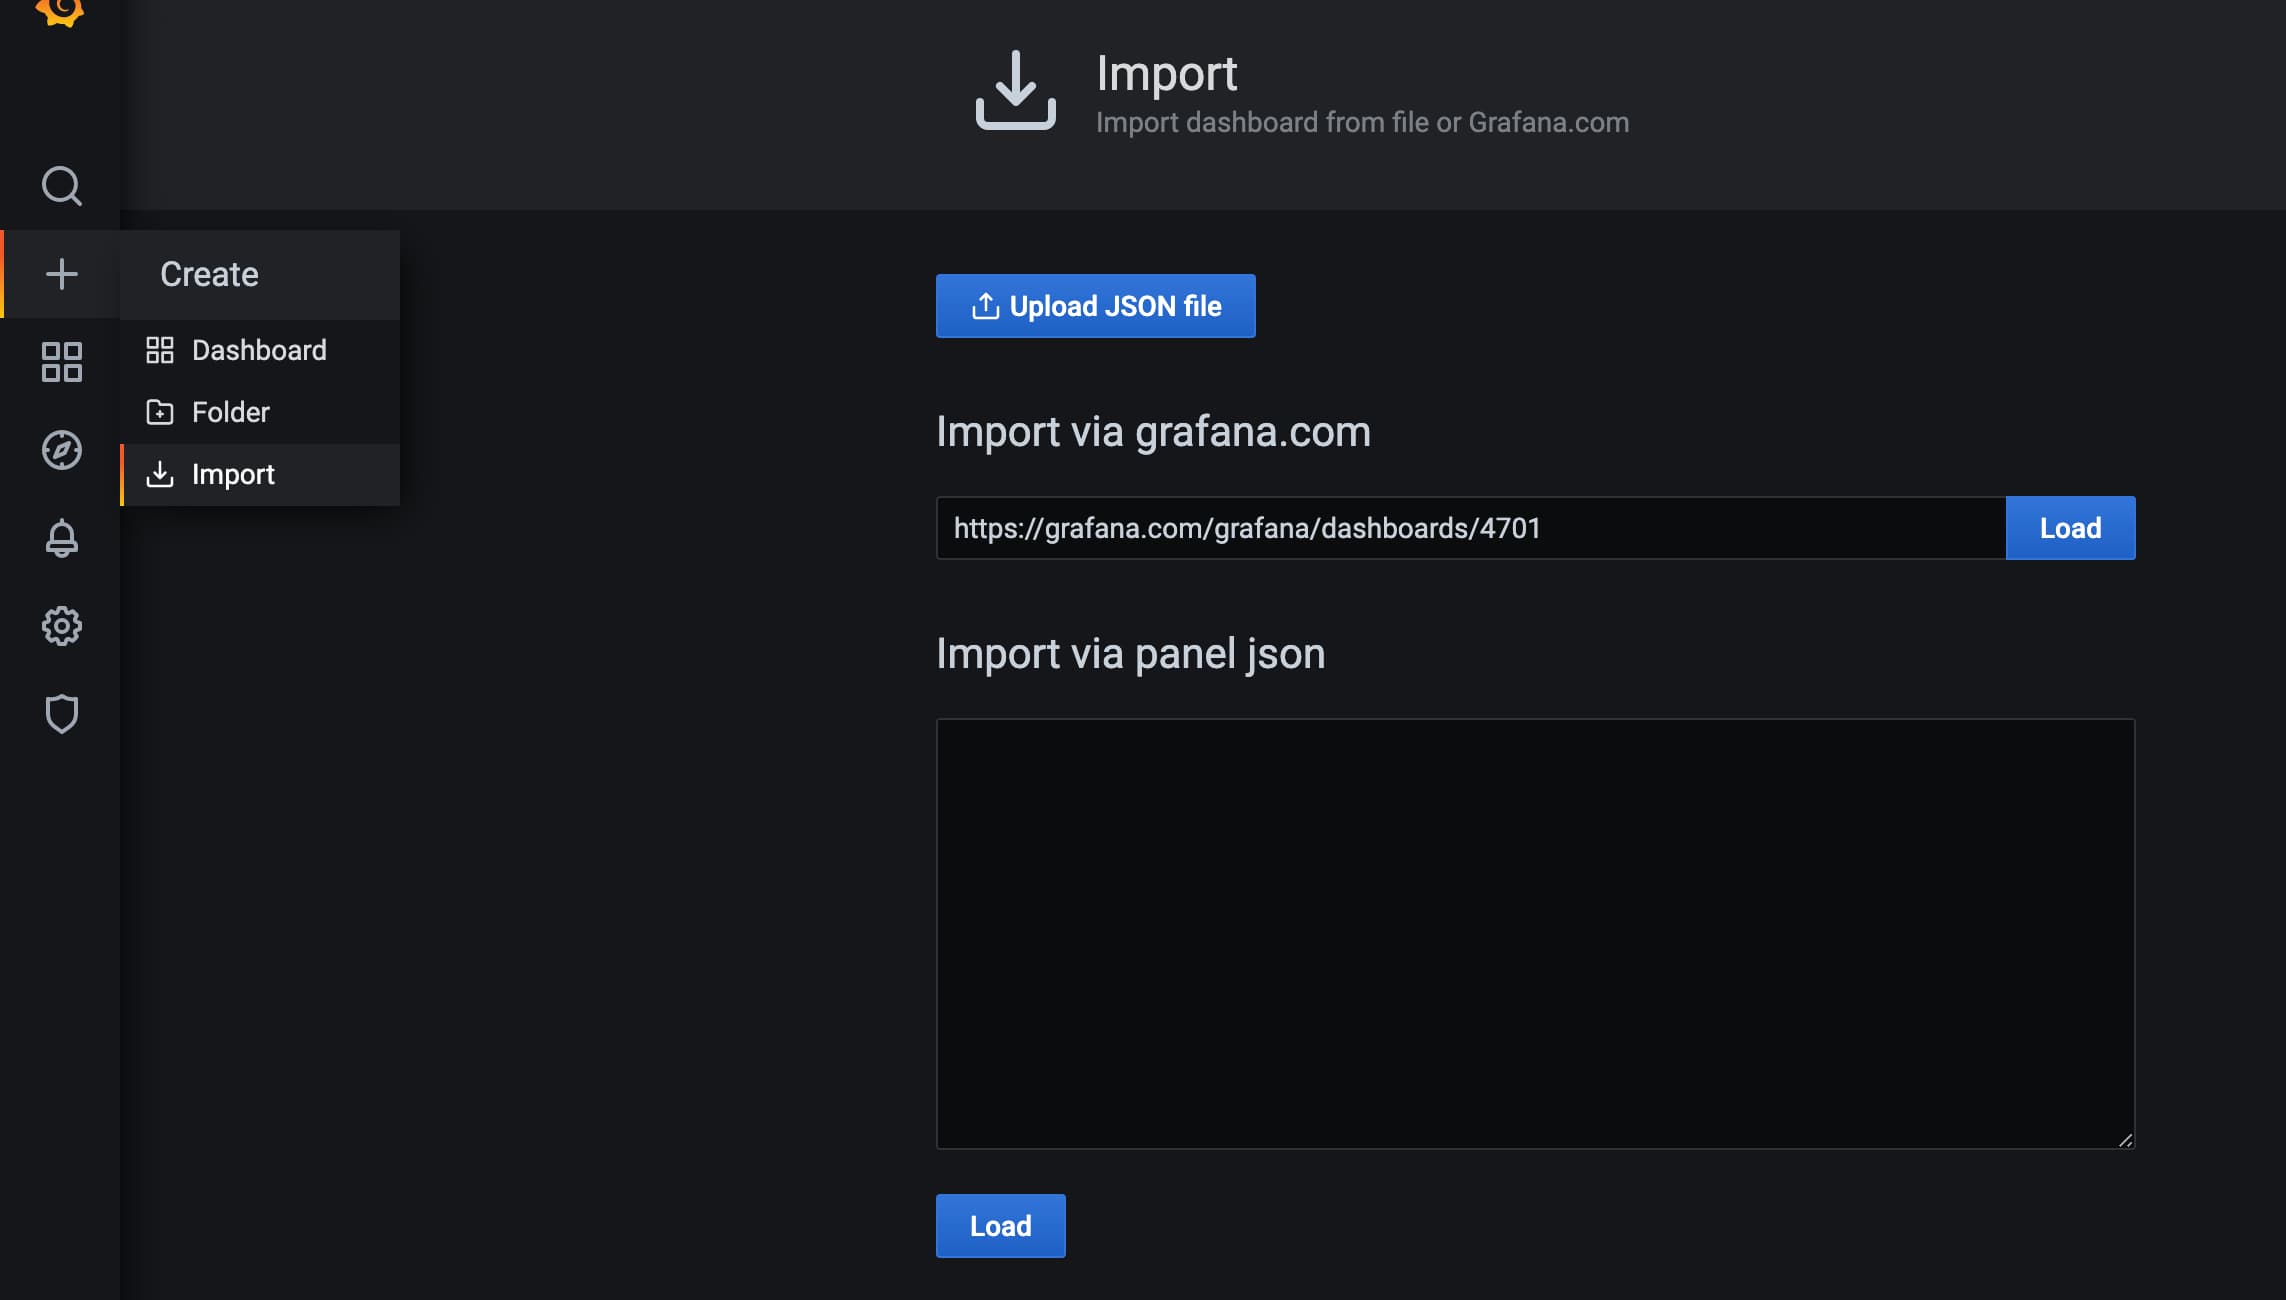
Task: Open the Explore compass icon
Action: click(x=61, y=450)
